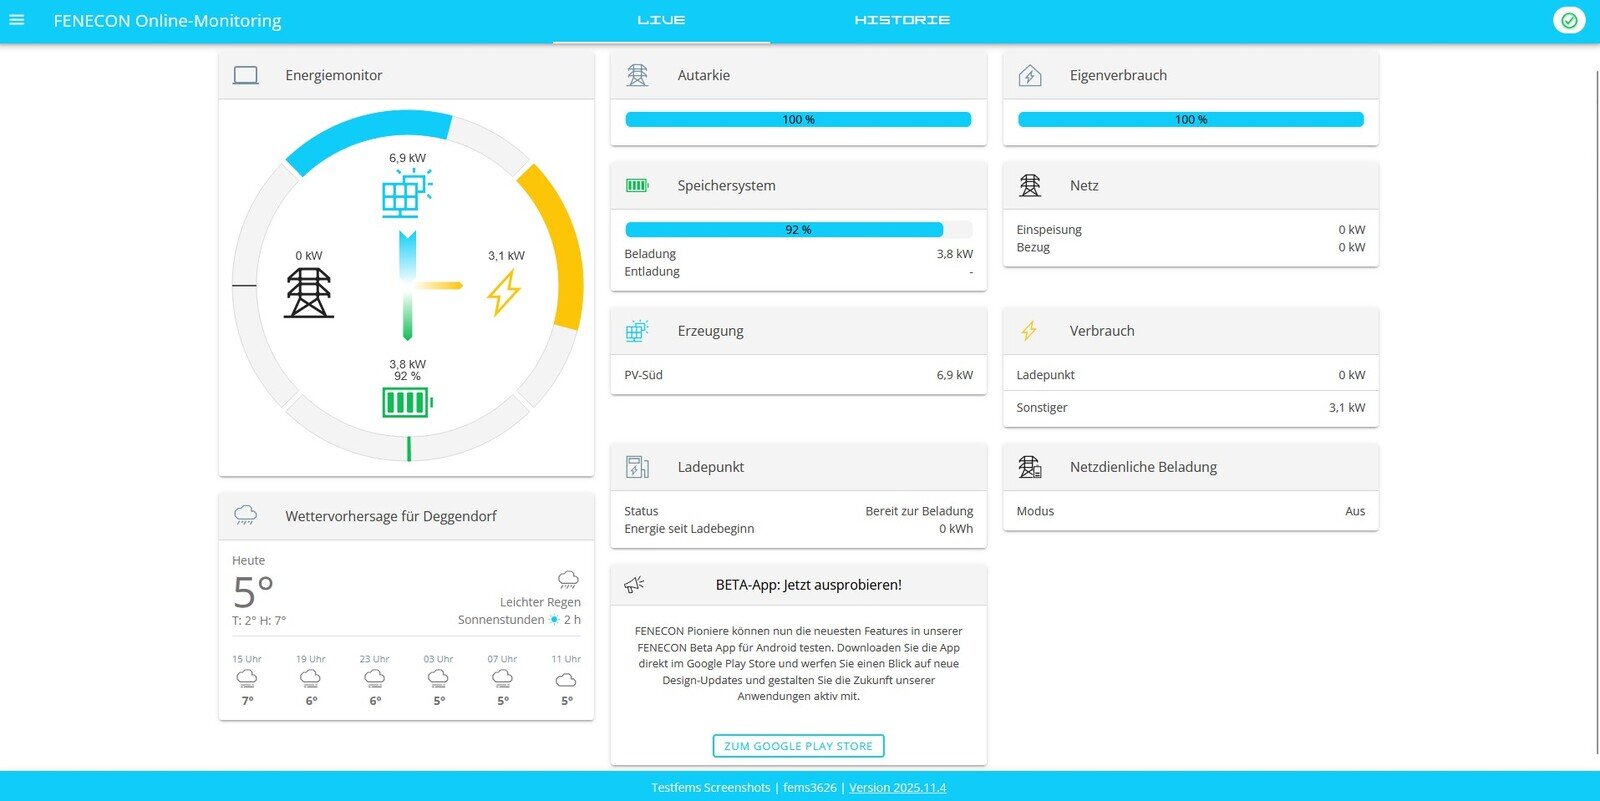Open the Version 2025.11.4 link
This screenshot has height=801, width=1600.
point(897,788)
